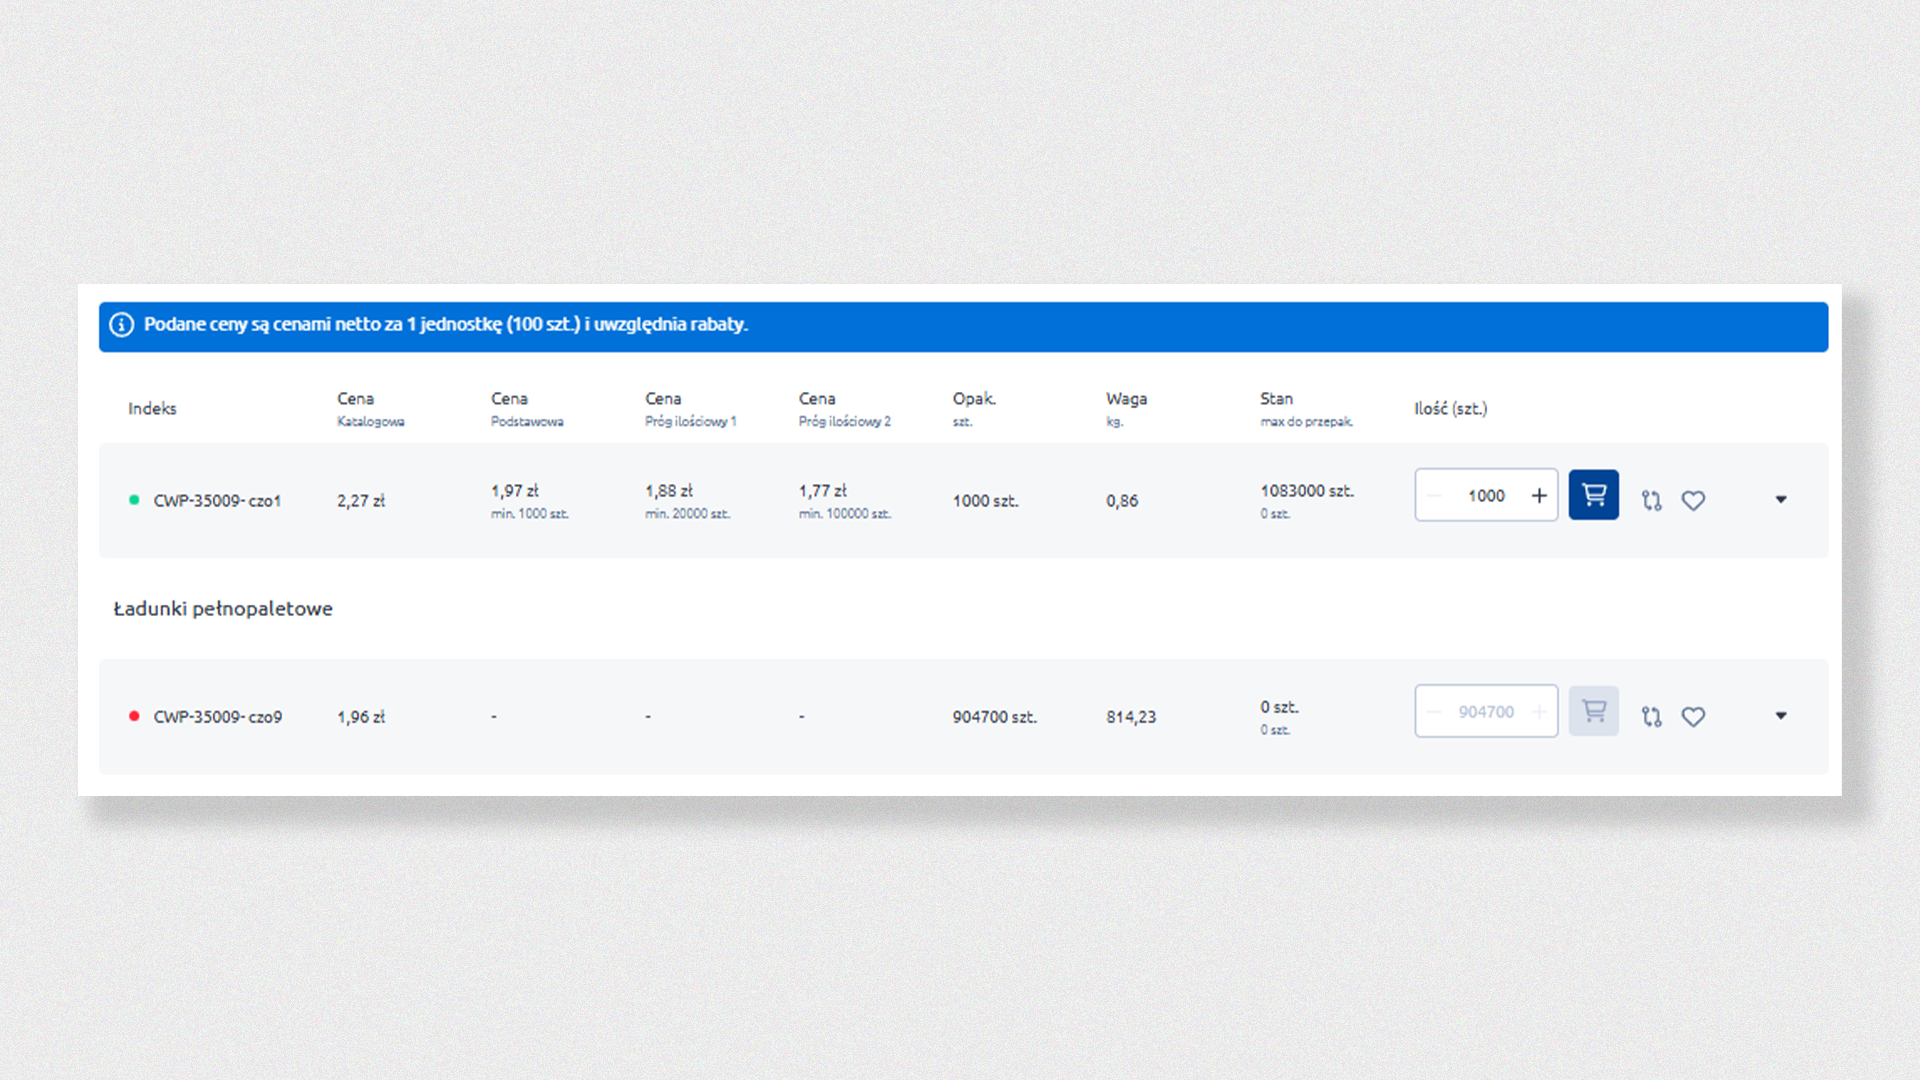This screenshot has width=1920, height=1080.
Task: Click plus stepper in 904700 quantity box
Action: [x=1539, y=711]
